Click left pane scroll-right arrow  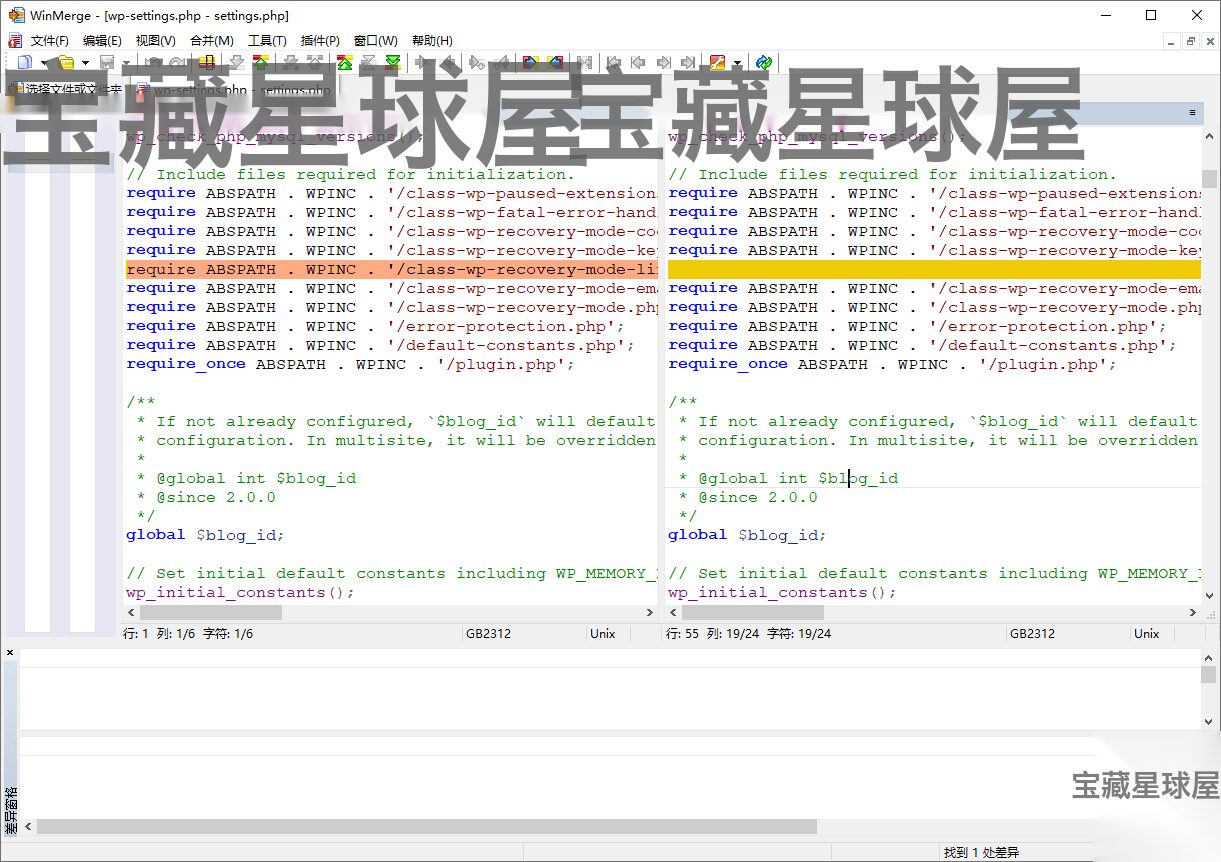click(x=649, y=612)
